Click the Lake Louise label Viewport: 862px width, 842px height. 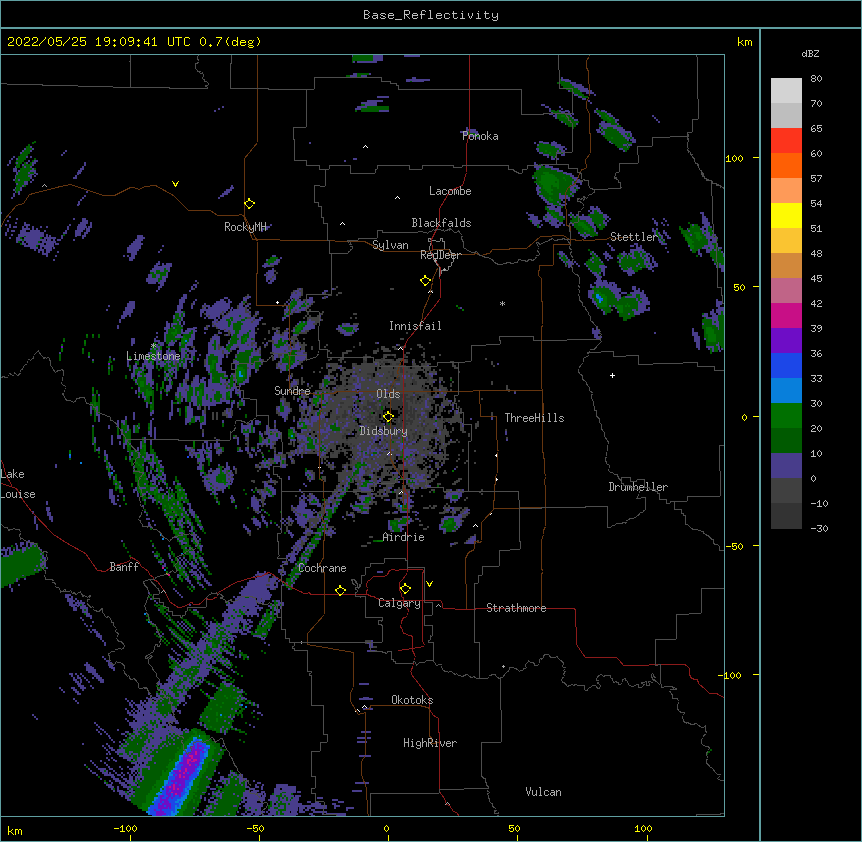point(18,484)
